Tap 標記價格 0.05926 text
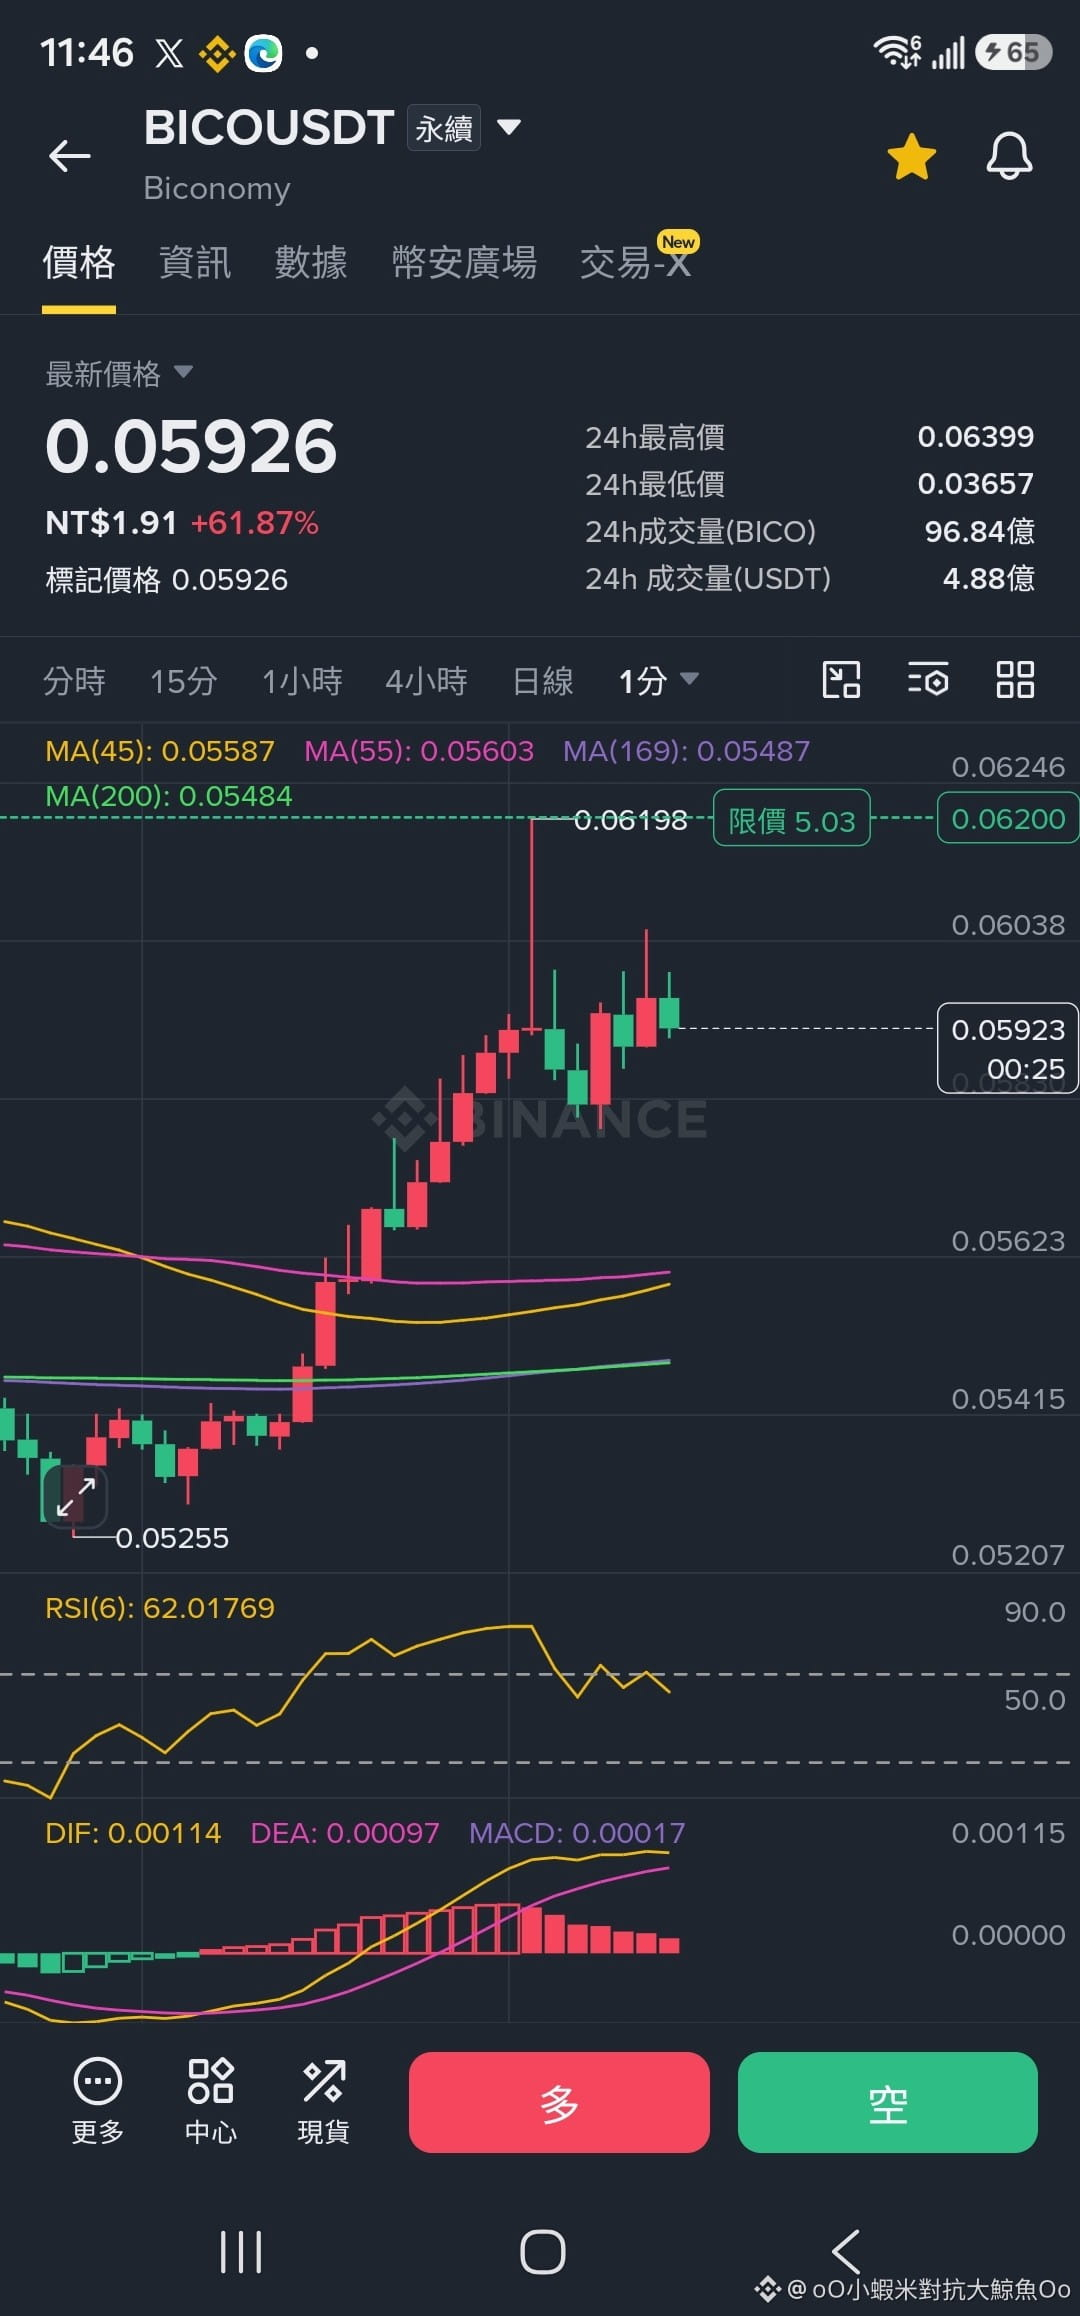Viewport: 1080px width, 2316px height. point(167,580)
